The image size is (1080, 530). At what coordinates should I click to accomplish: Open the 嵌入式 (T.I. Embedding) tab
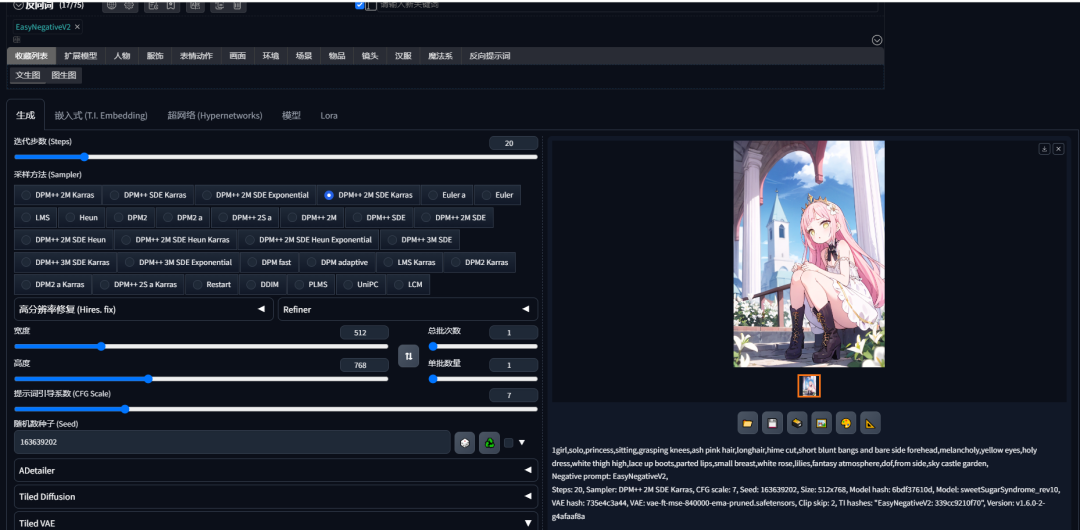(101, 115)
